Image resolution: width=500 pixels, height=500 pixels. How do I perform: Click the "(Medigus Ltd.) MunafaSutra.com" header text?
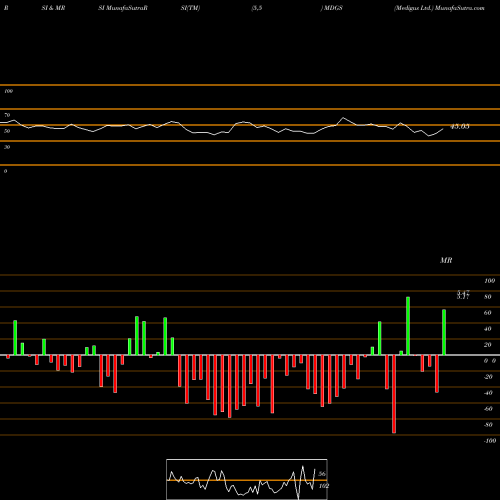[x=439, y=8]
